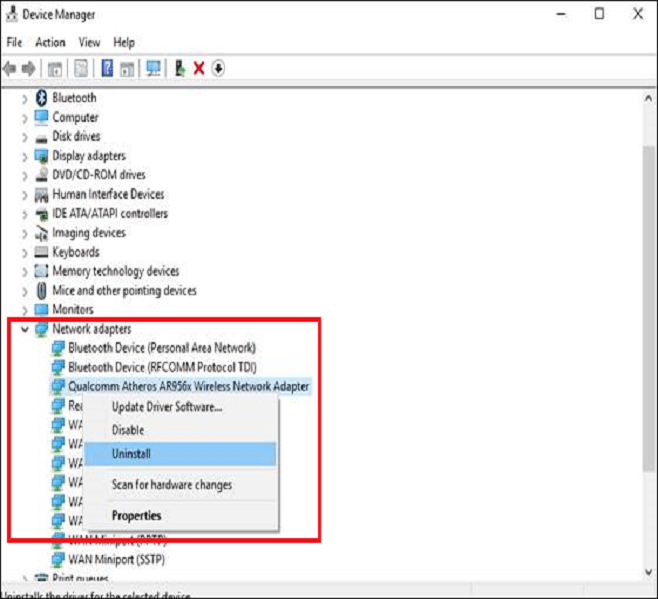Select Bluetooth Device (RFCOMM Protocol TDI)
Image resolution: width=658 pixels, height=599 pixels.
pos(162,367)
